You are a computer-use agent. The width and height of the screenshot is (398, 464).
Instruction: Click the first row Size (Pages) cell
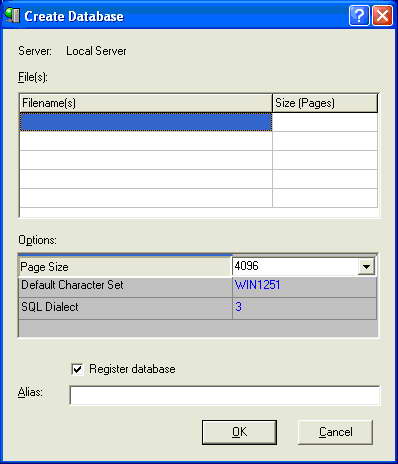coord(325,122)
